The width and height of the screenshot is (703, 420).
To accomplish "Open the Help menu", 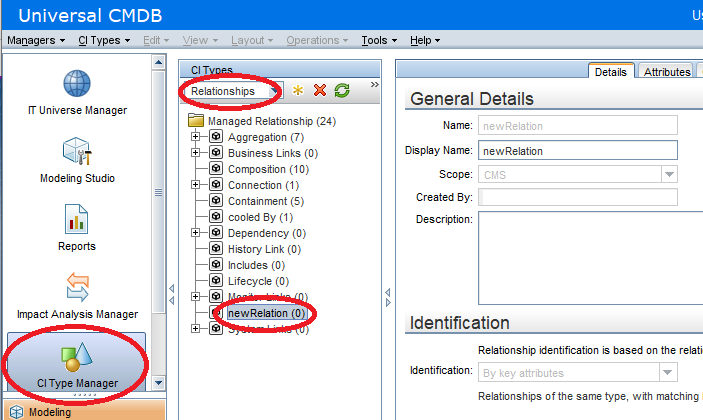I will (425, 40).
